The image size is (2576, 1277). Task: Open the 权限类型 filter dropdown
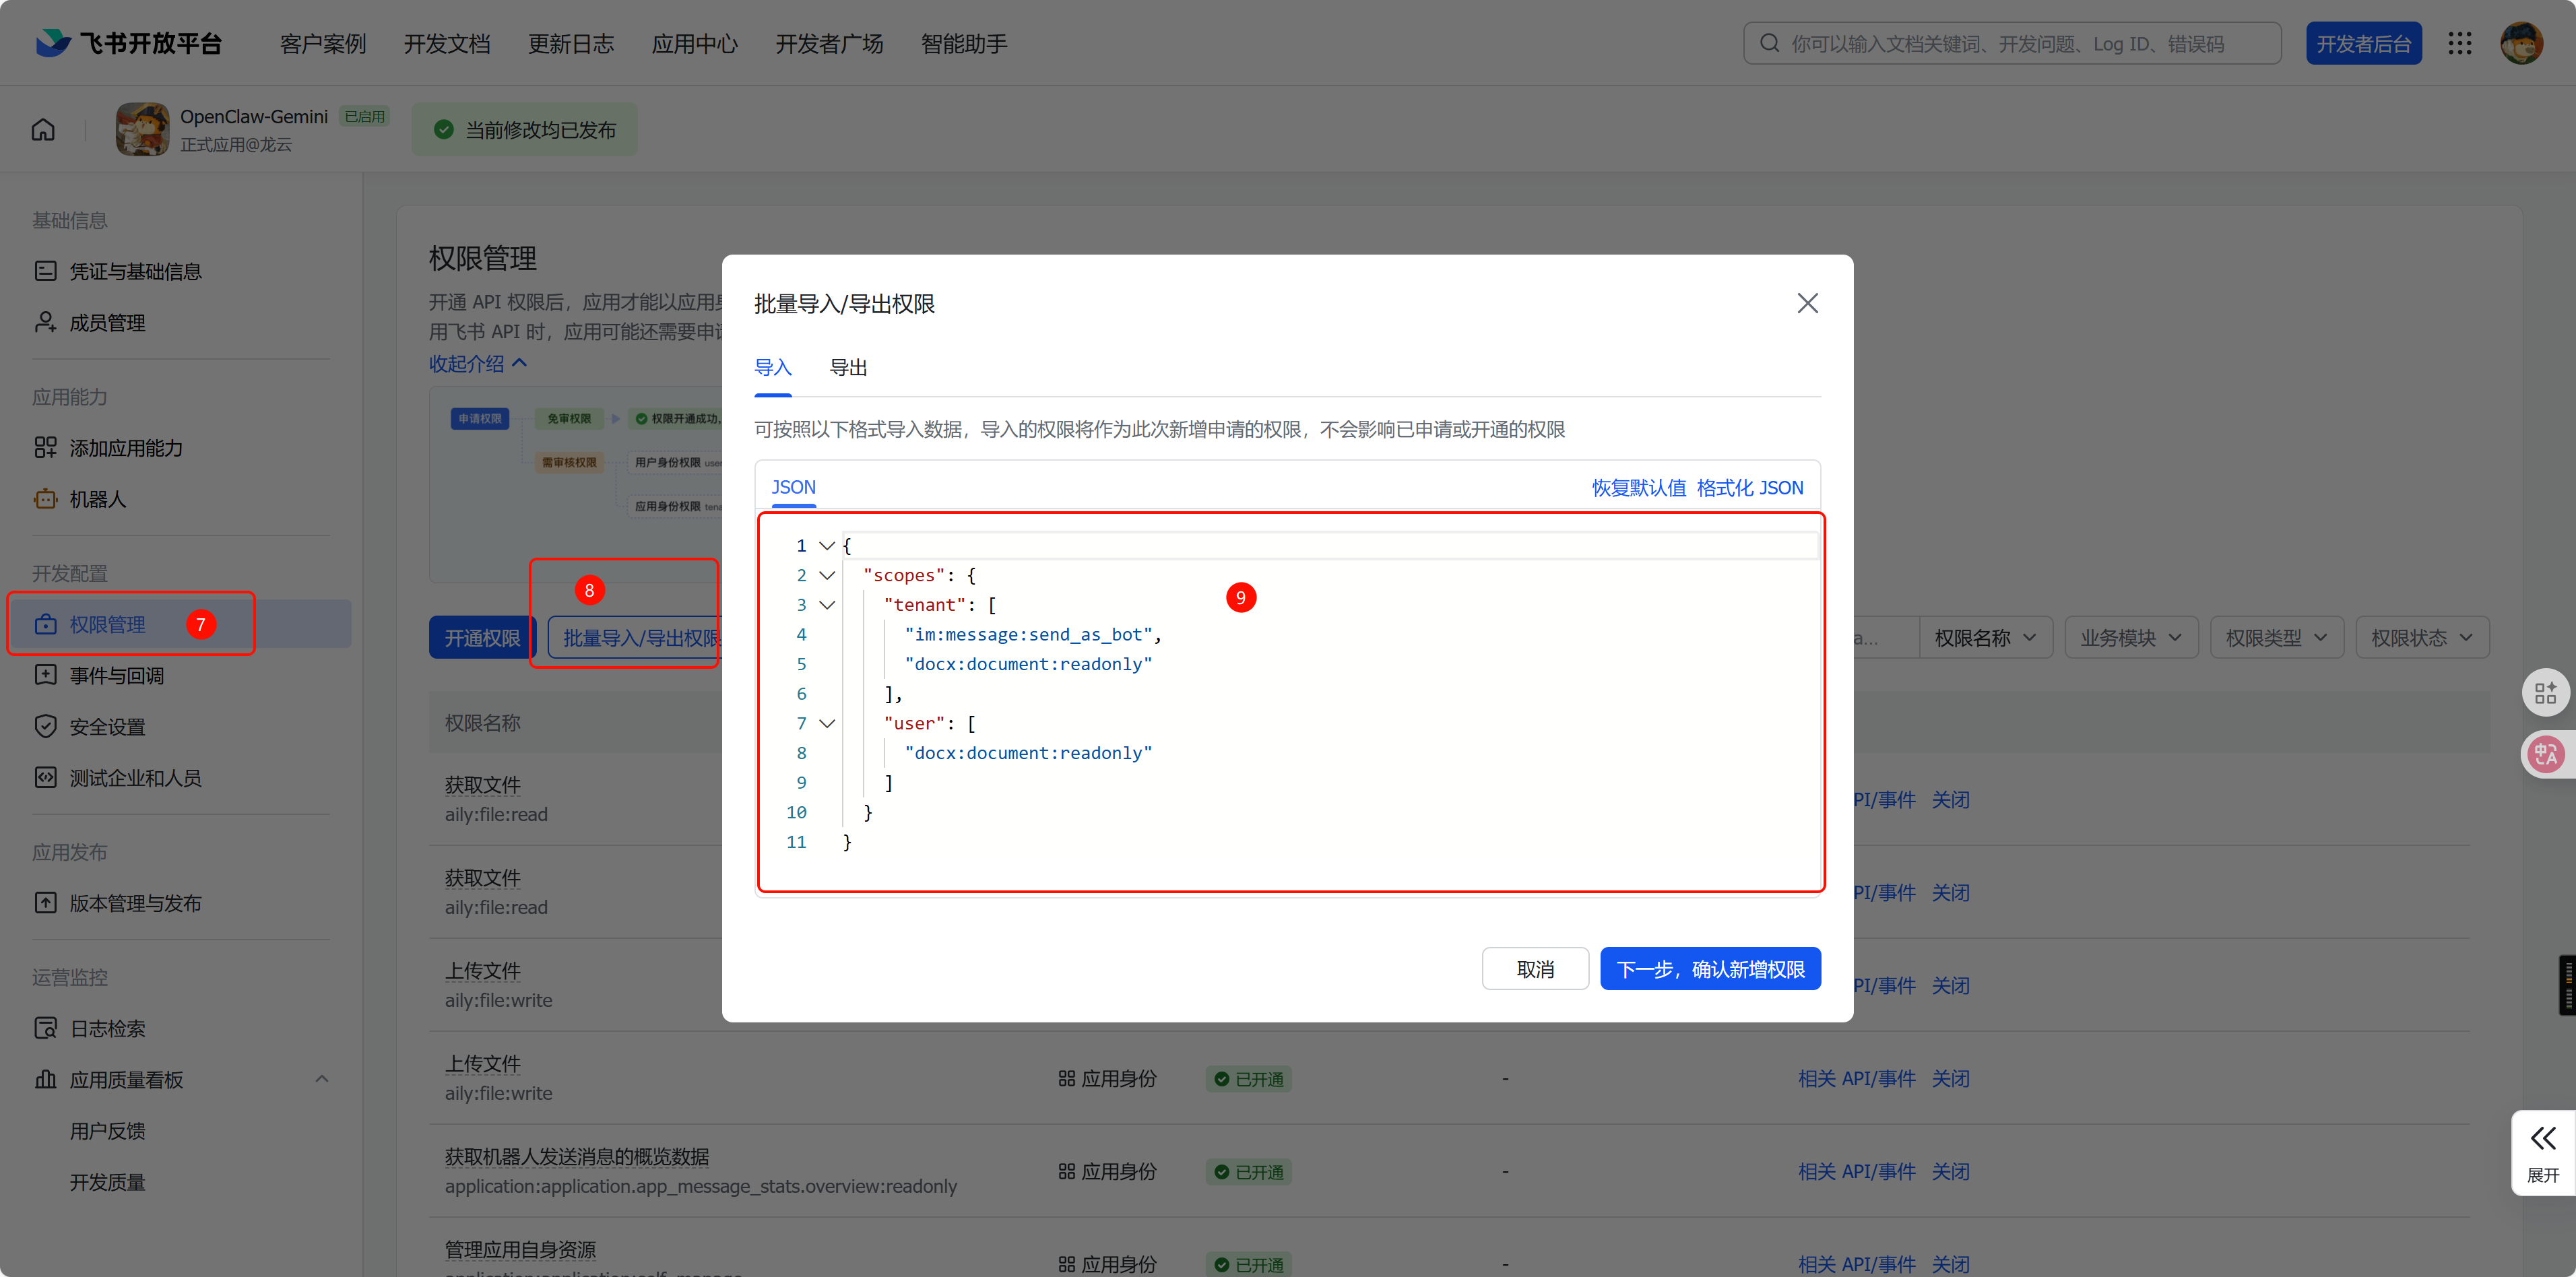coord(2276,638)
